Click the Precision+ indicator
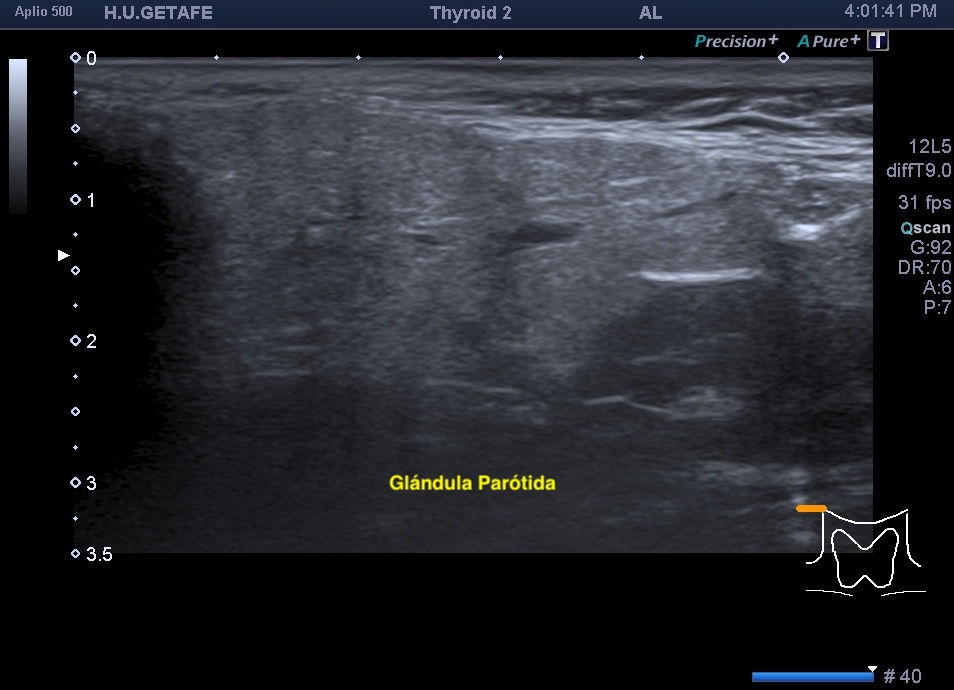Image resolution: width=954 pixels, height=690 pixels. [736, 41]
